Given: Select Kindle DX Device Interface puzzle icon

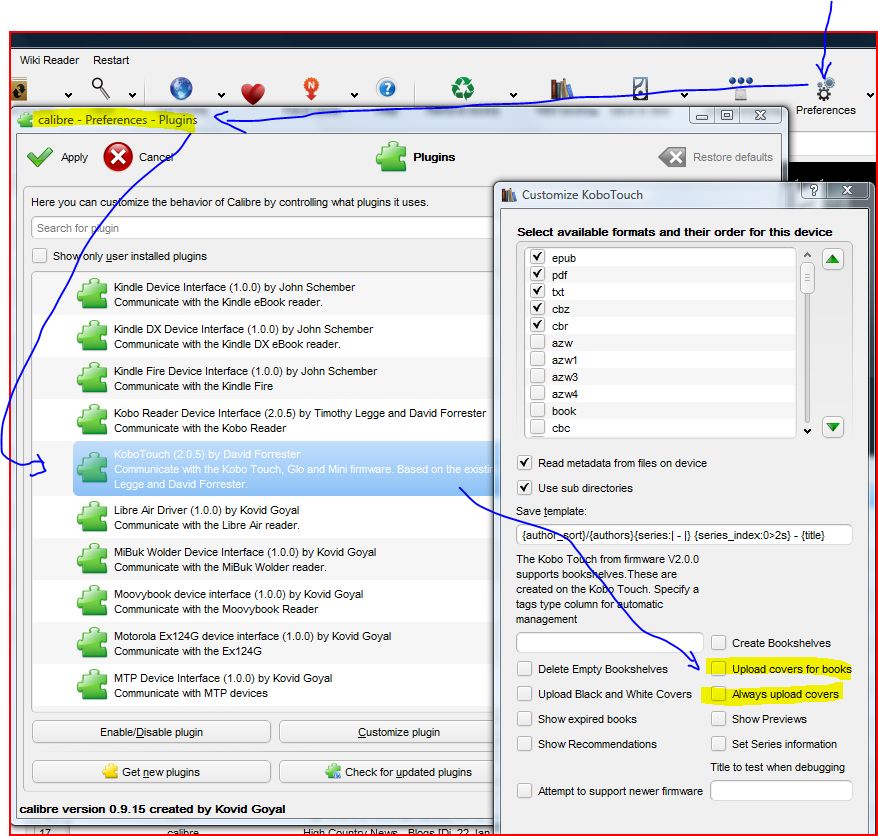Looking at the screenshot, I should (x=92, y=335).
